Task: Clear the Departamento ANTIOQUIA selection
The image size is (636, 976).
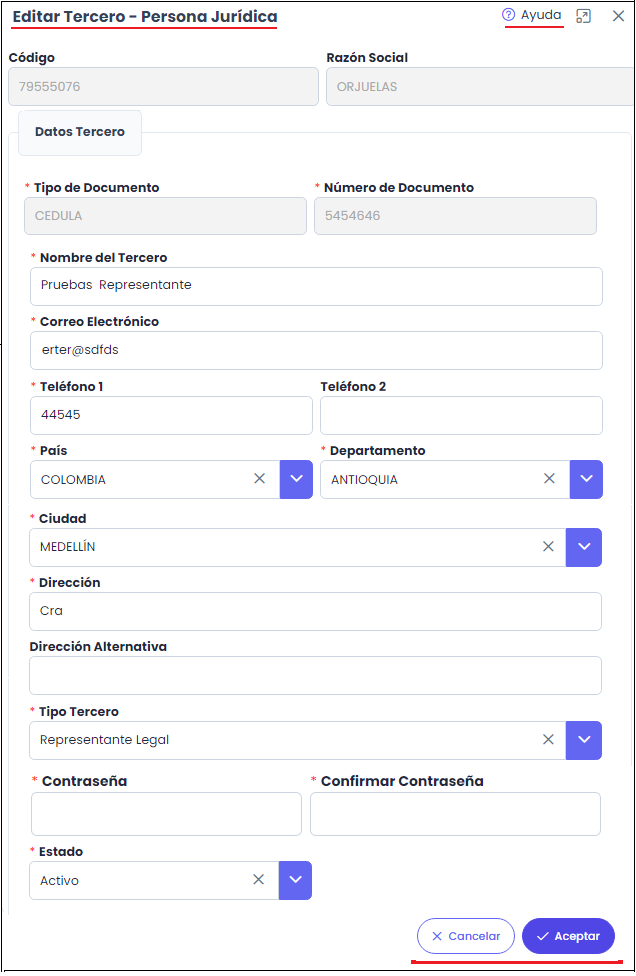Action: (549, 479)
